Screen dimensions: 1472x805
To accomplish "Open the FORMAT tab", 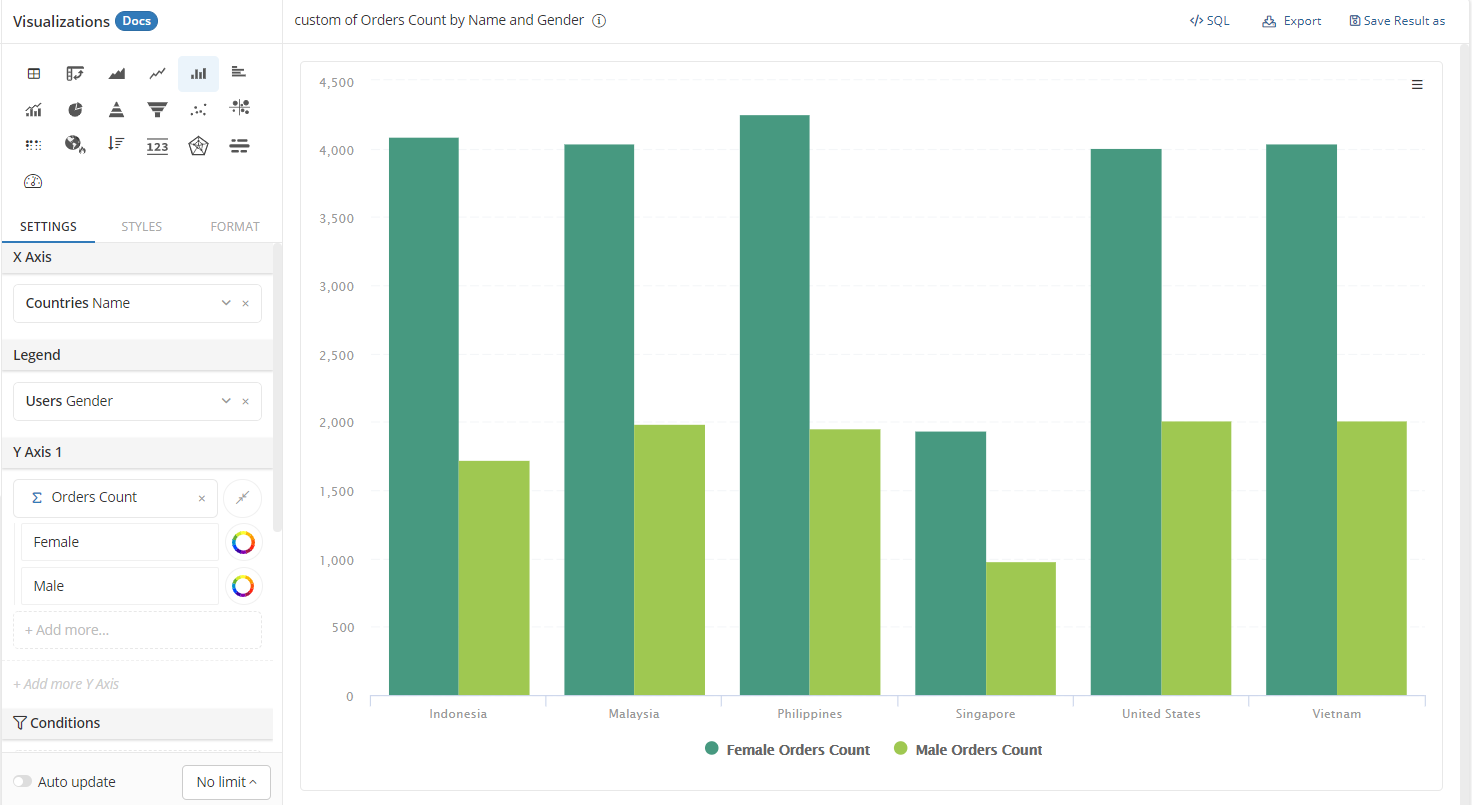I will 235,227.
